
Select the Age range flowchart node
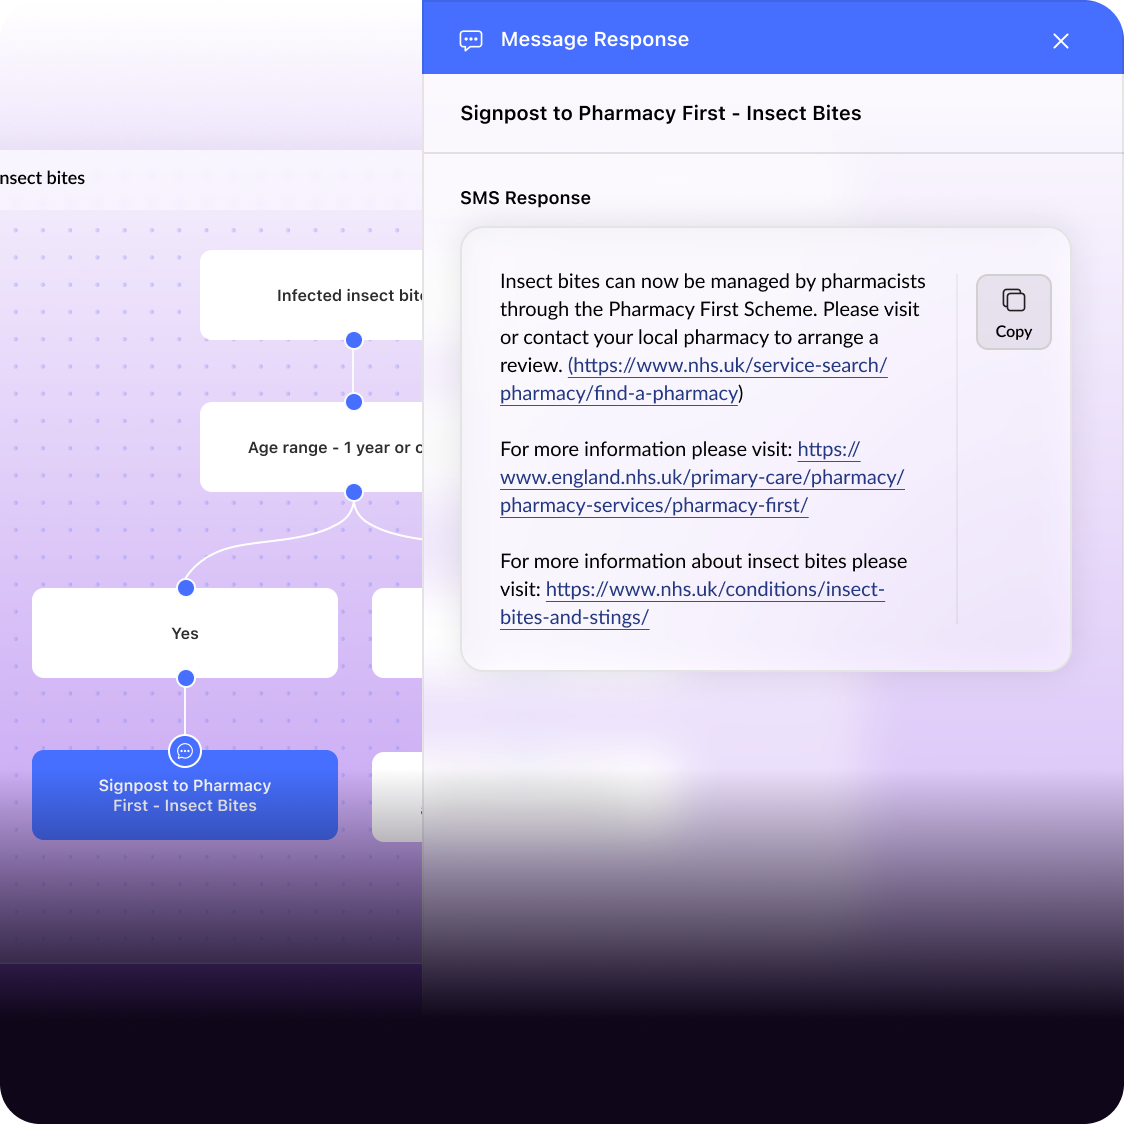click(x=310, y=447)
